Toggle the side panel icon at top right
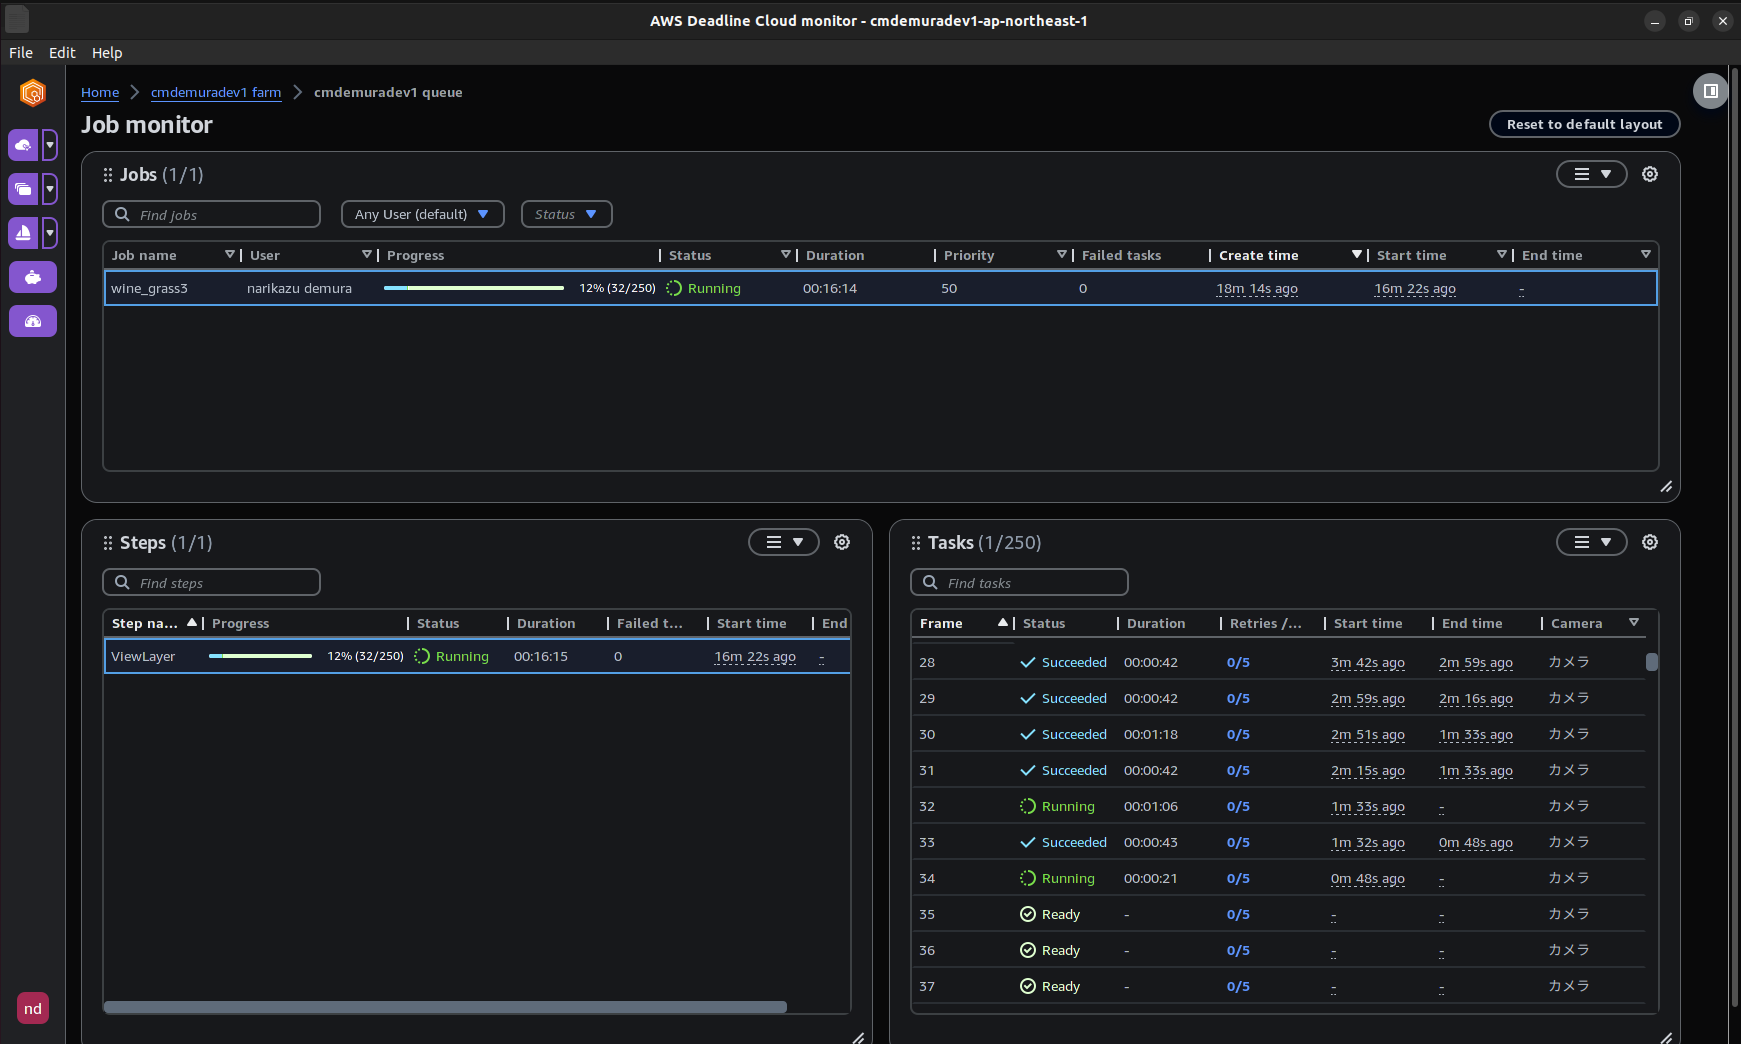The height and width of the screenshot is (1044, 1741). point(1711,91)
